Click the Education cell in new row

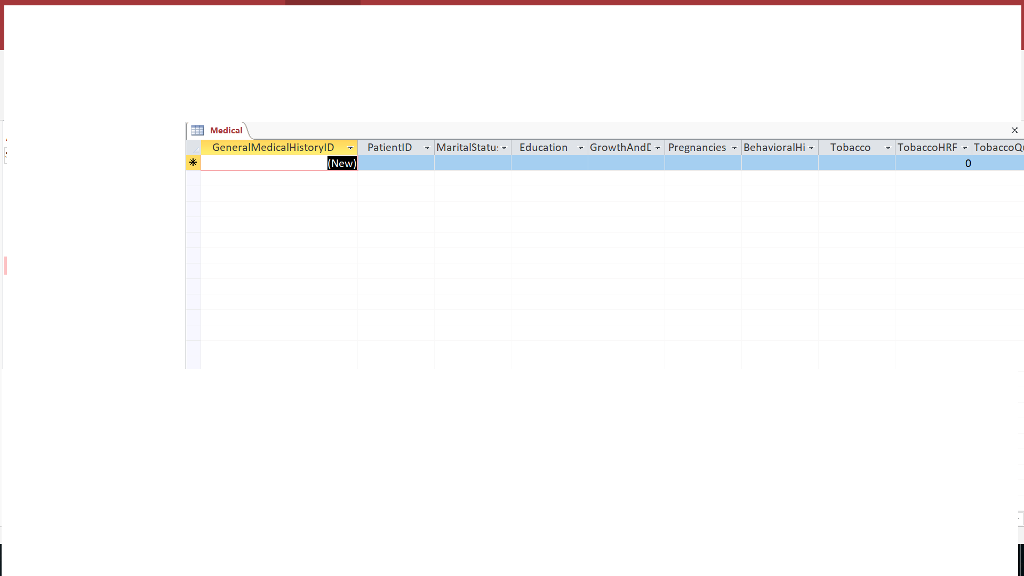pyautogui.click(x=550, y=163)
